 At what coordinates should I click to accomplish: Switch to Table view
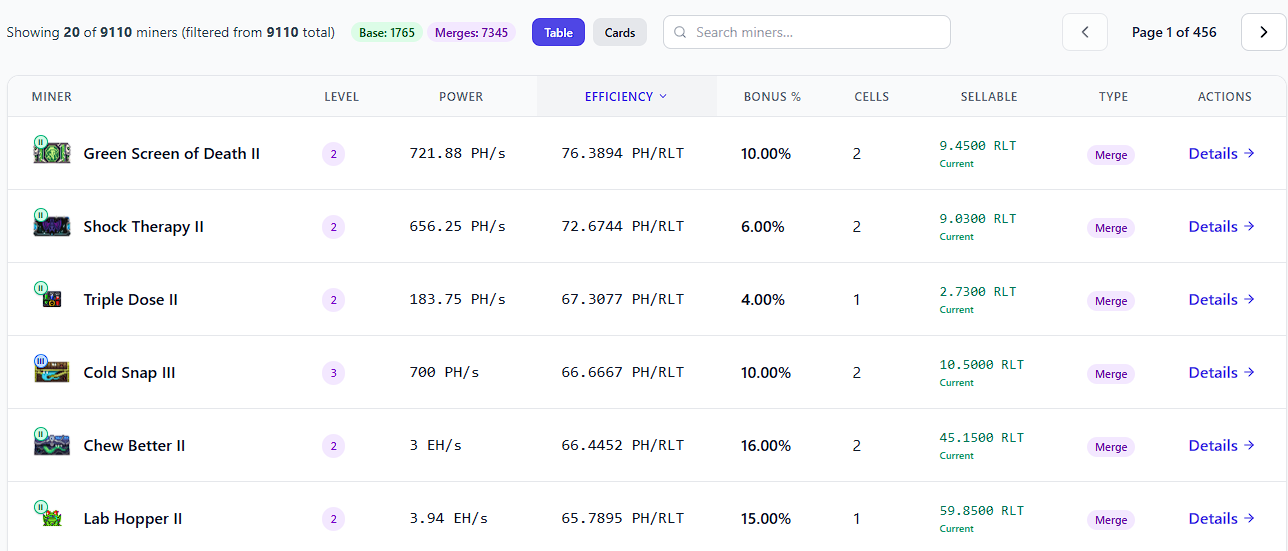558,32
